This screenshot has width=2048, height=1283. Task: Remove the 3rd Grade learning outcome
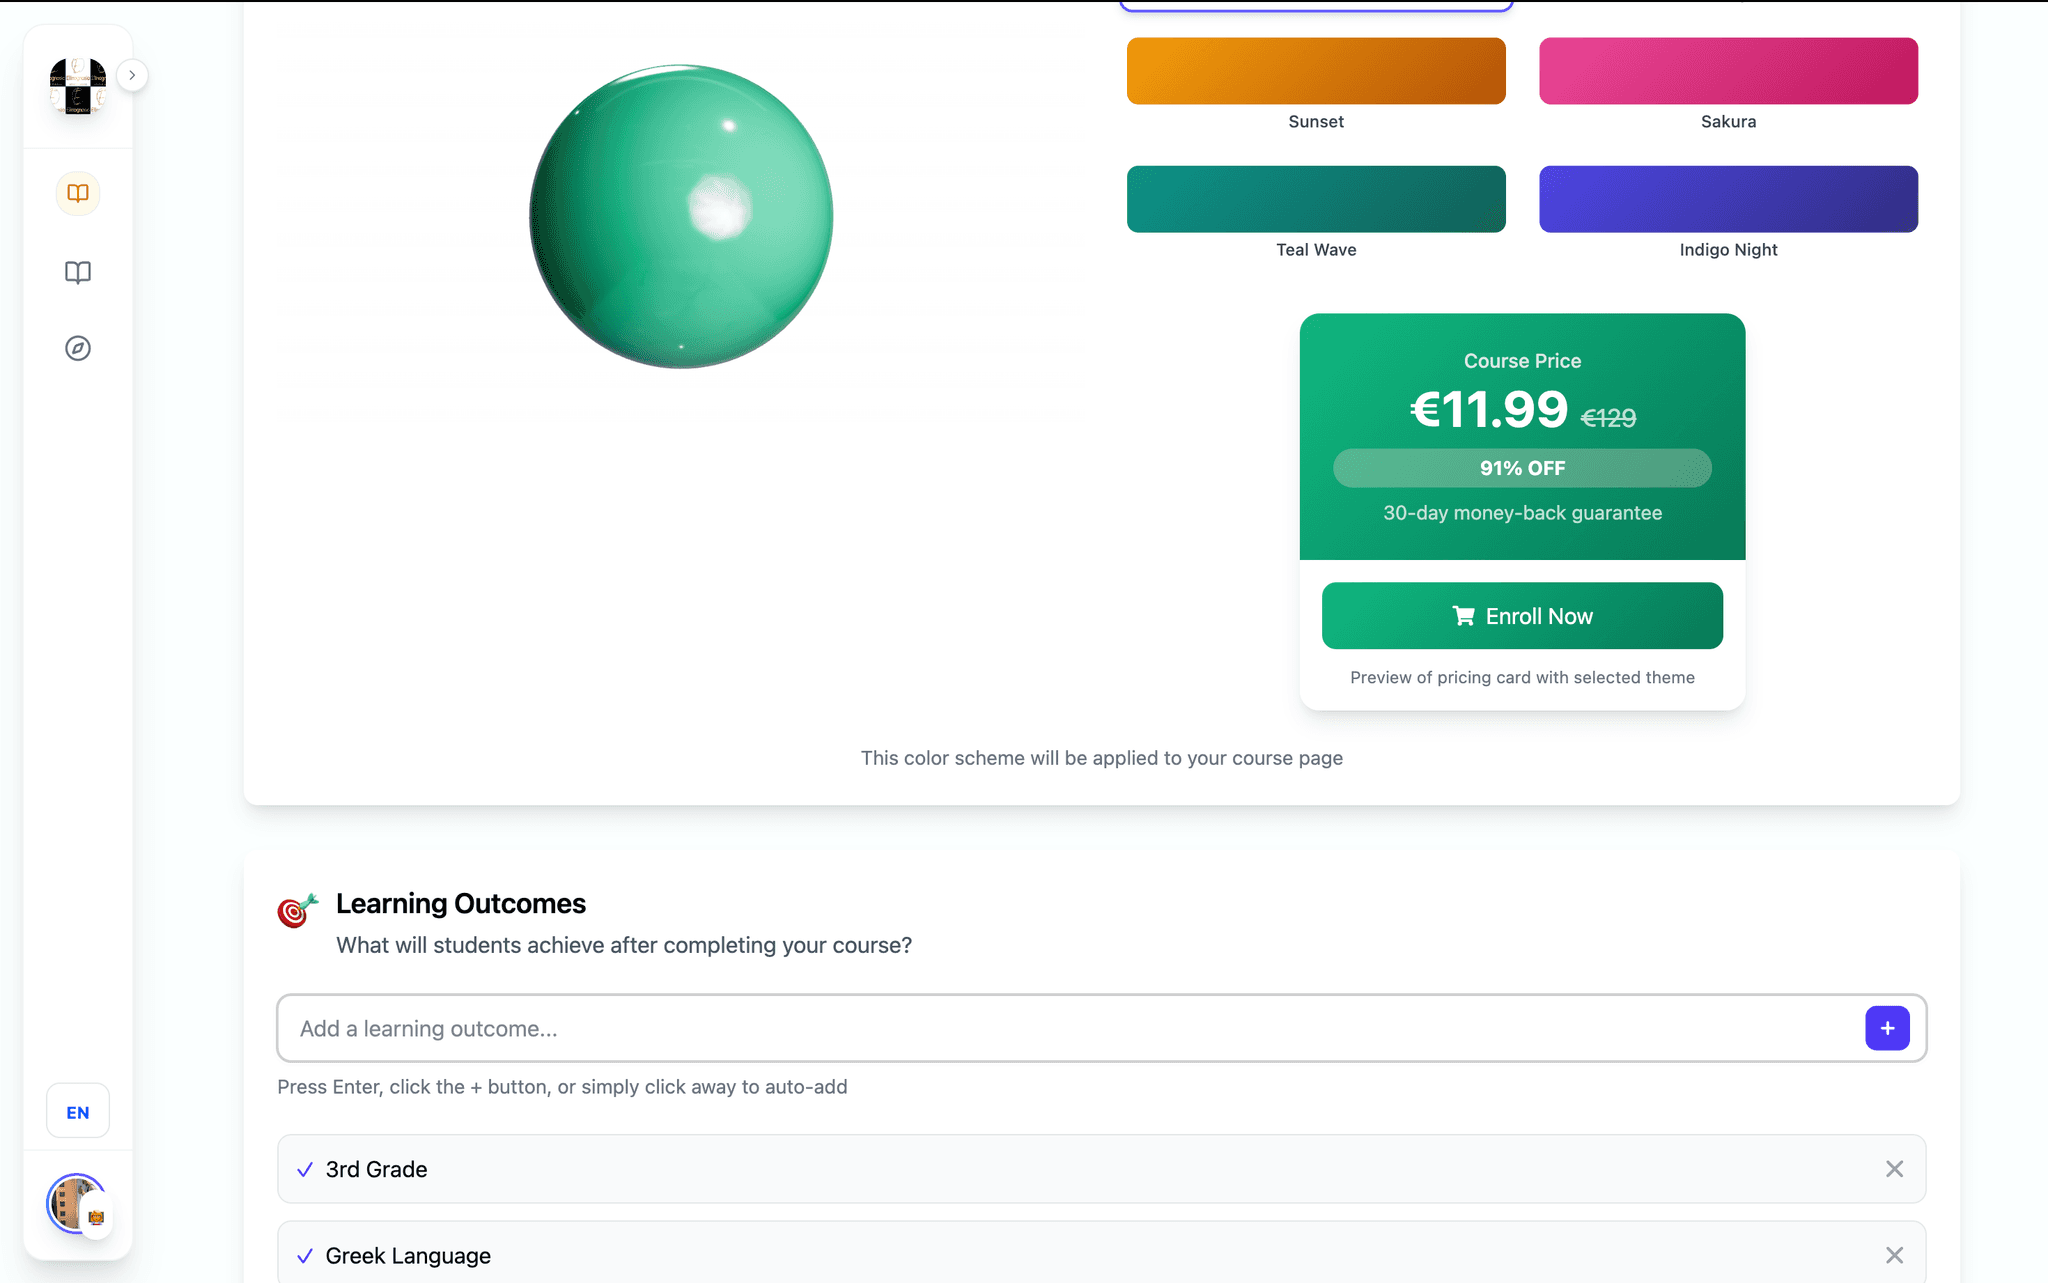click(1894, 1169)
